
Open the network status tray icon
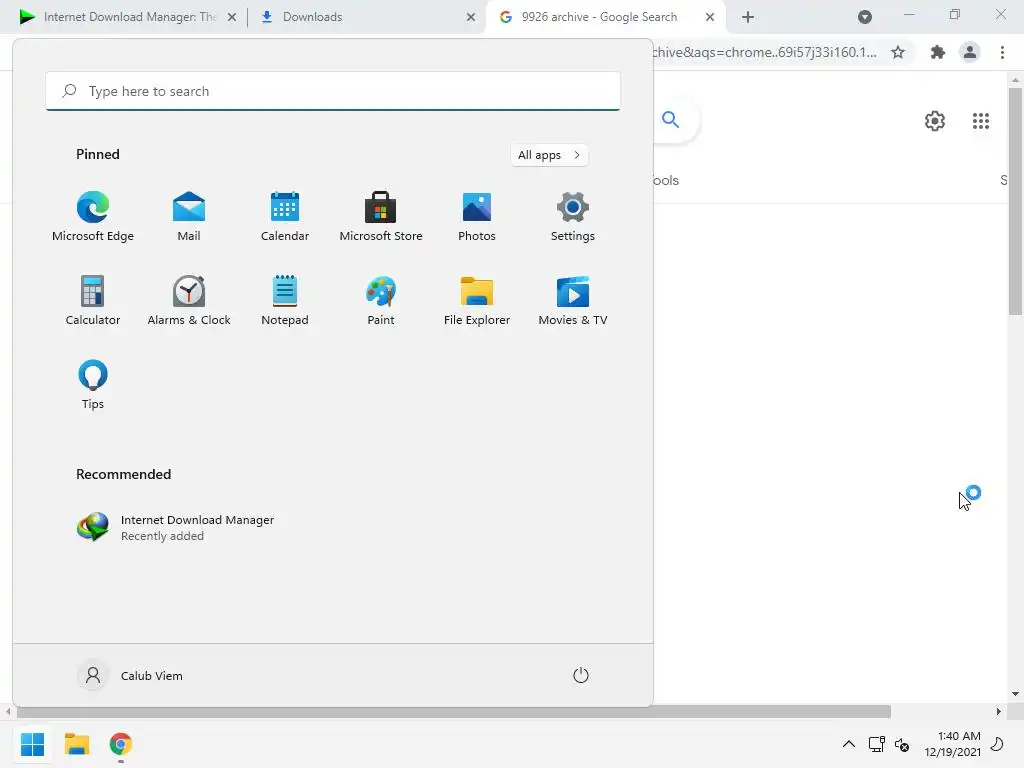pos(876,744)
